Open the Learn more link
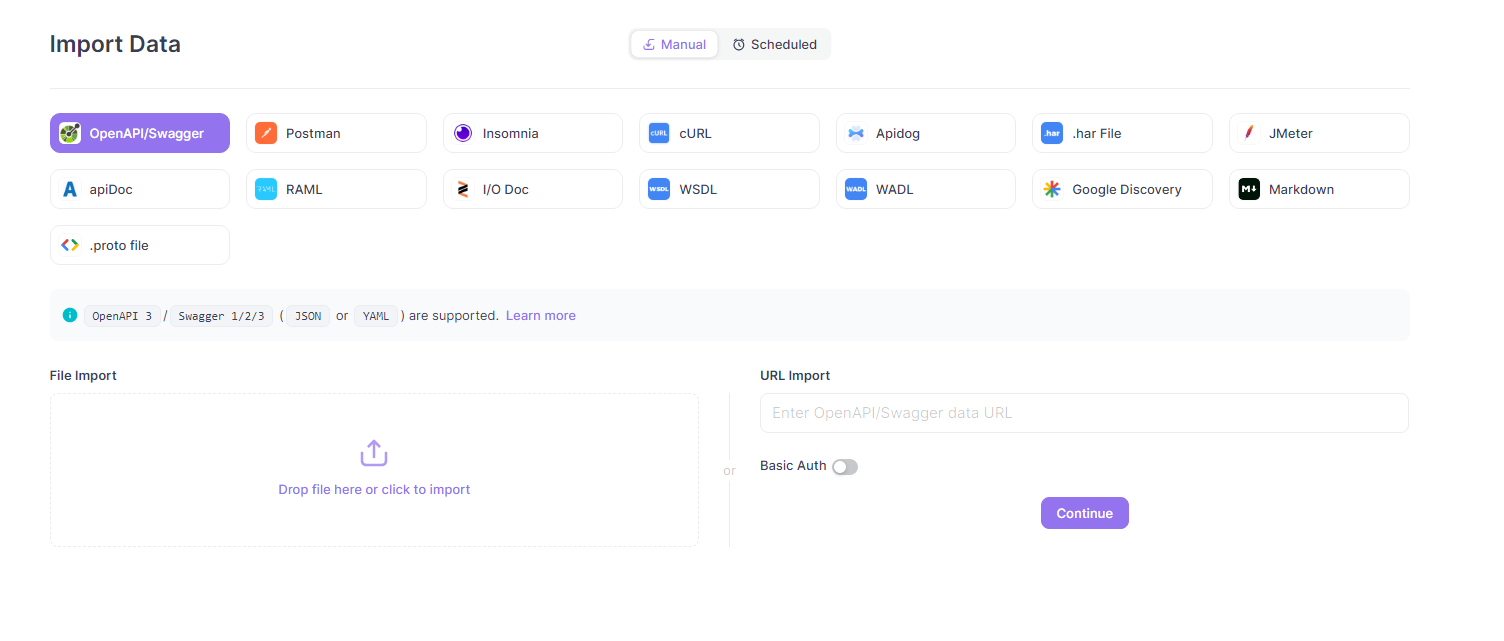Image resolution: width=1504 pixels, height=641 pixels. (x=541, y=315)
